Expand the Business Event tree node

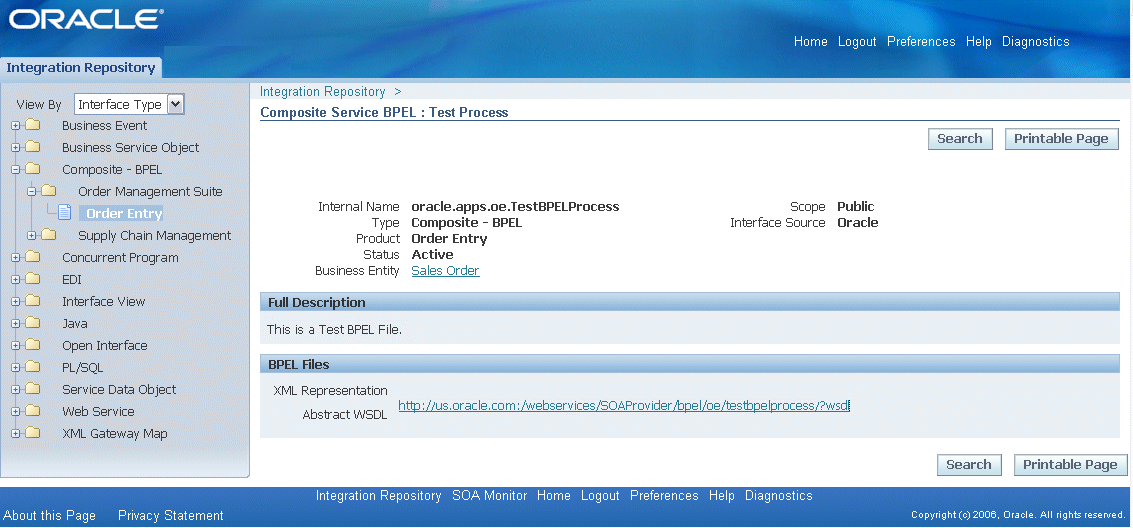click(15, 126)
